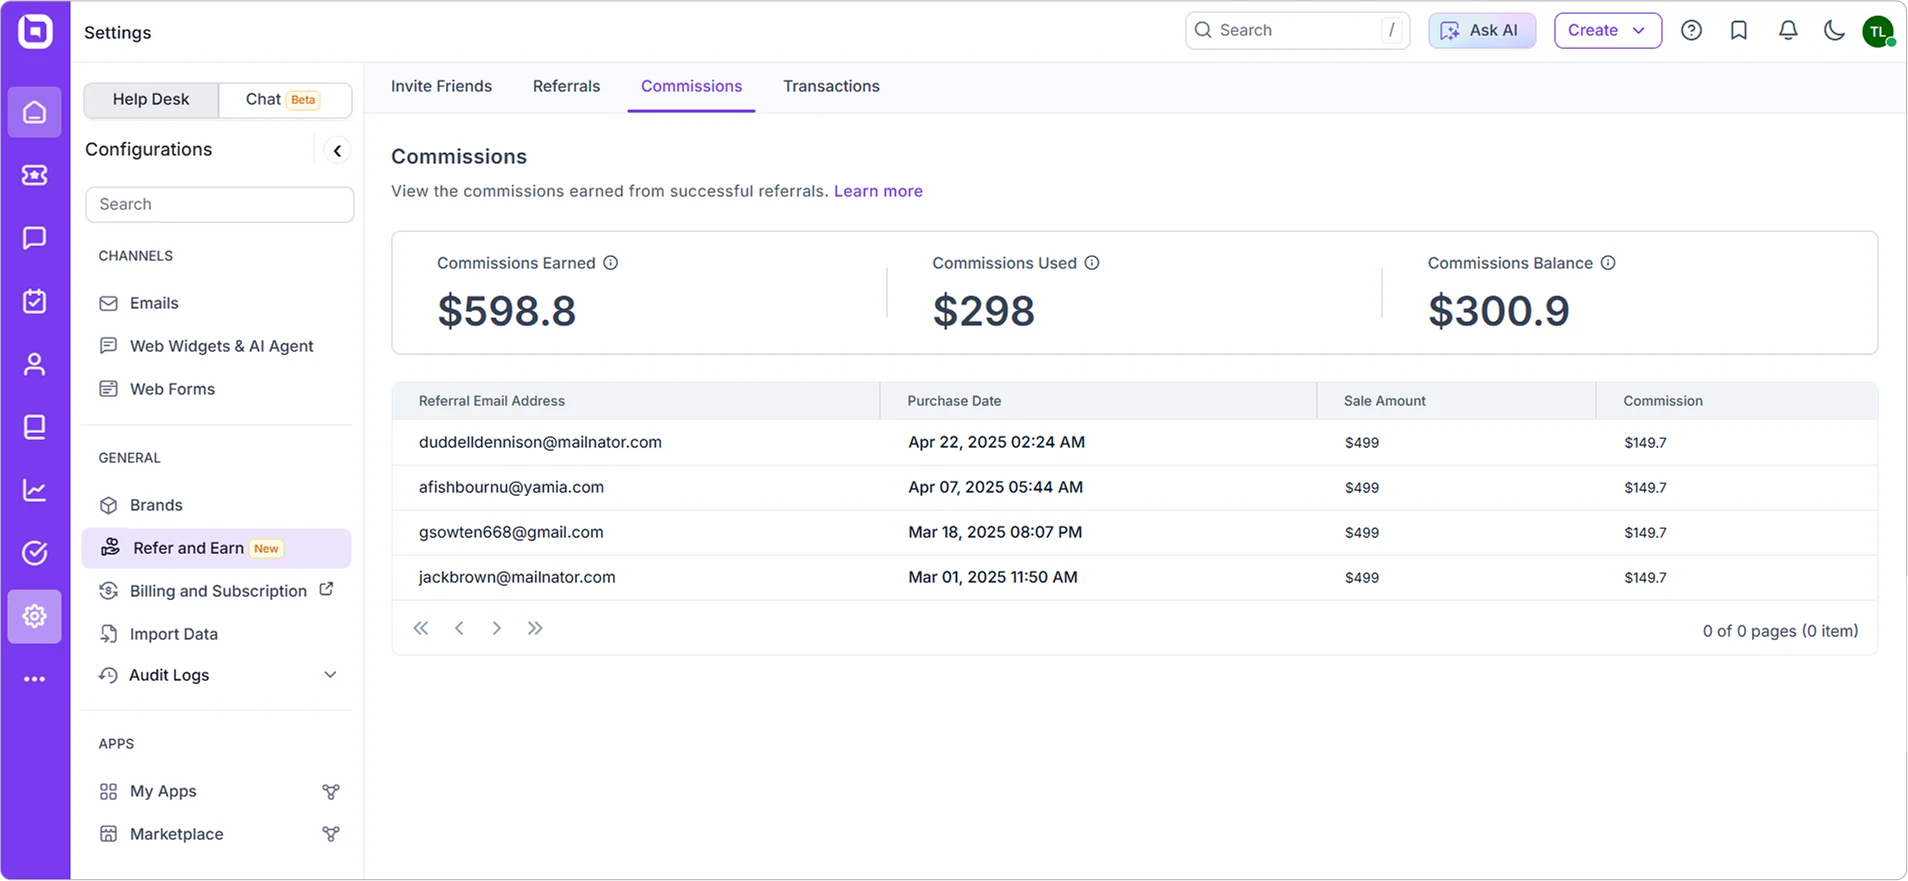Go to the next page of results
Image resolution: width=1908 pixels, height=881 pixels.
[x=497, y=628]
